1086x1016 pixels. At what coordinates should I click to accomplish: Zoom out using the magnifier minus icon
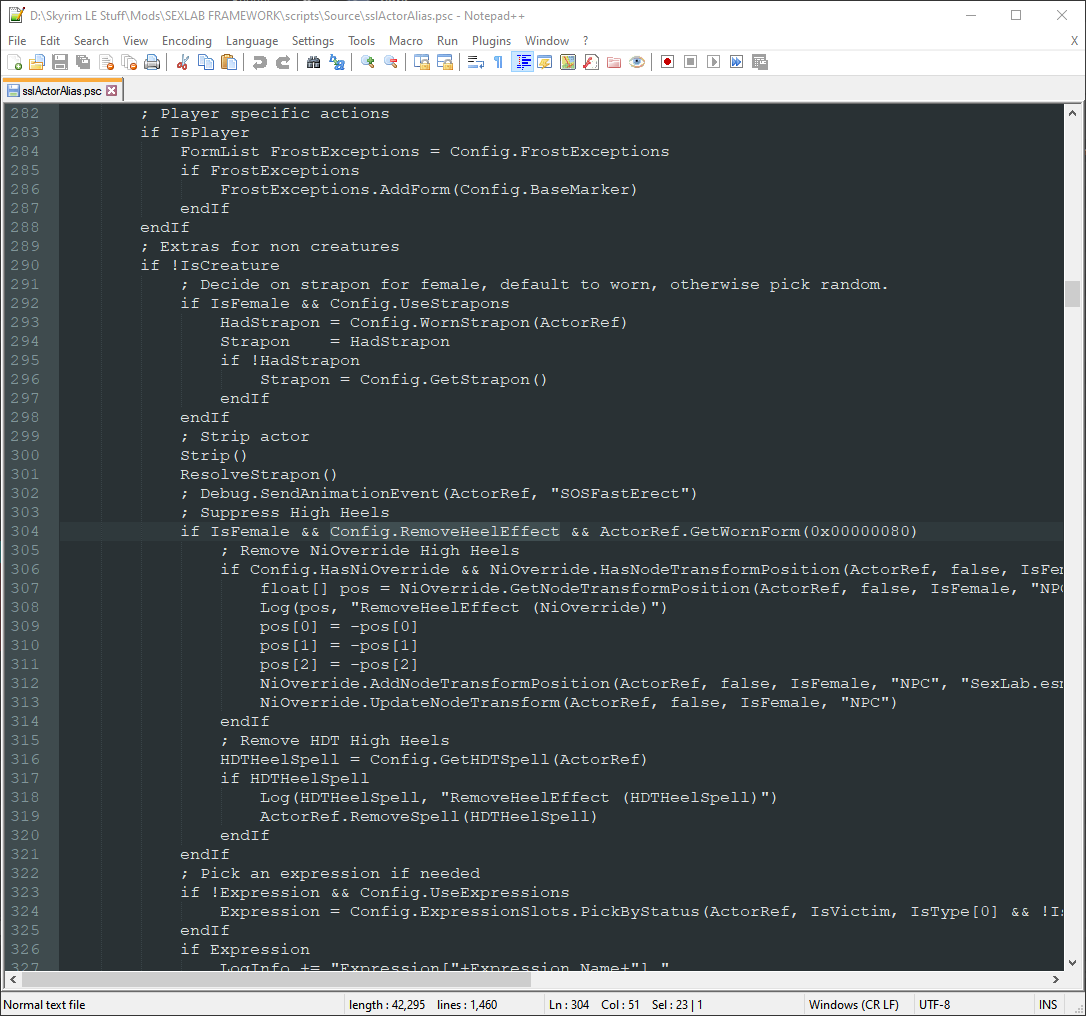[391, 62]
